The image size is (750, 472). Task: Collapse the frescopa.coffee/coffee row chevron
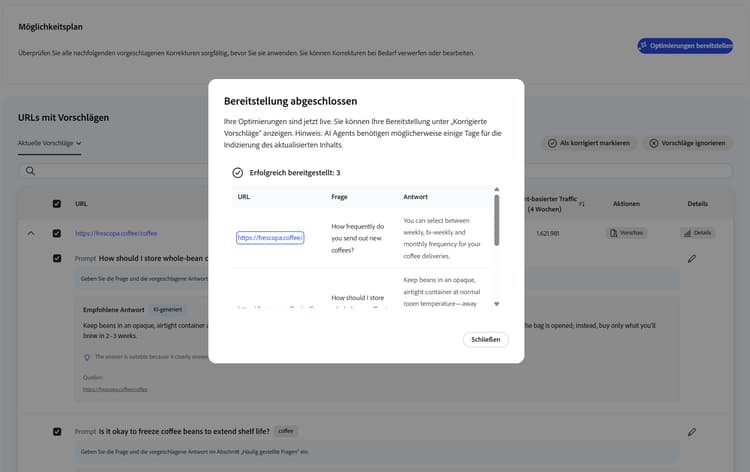(x=31, y=233)
